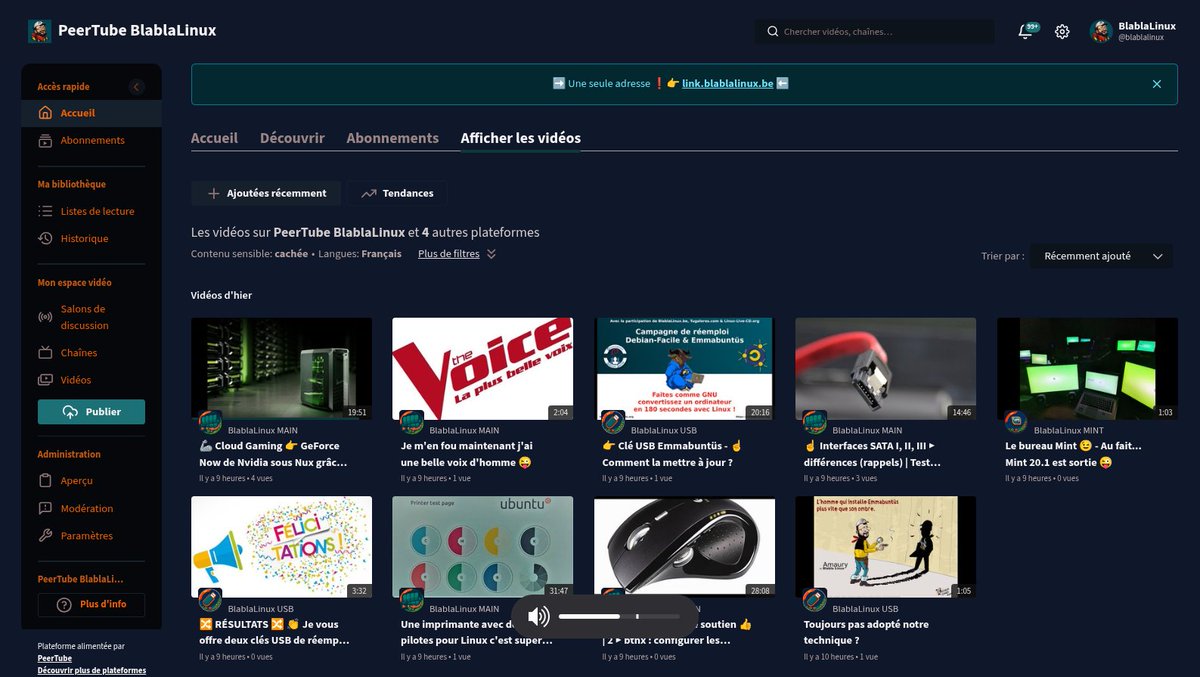The width and height of the screenshot is (1200, 677).
Task: Open the notifications bell
Action: [x=1025, y=31]
